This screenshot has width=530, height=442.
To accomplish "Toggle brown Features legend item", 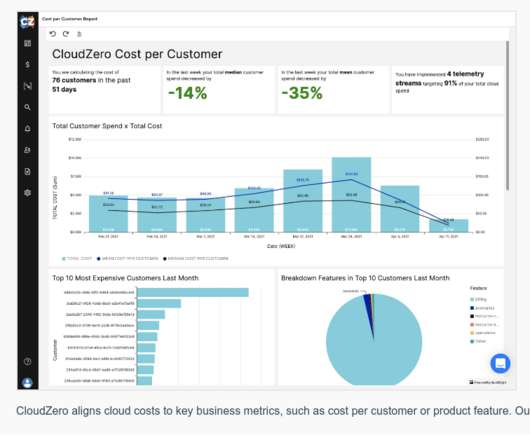I will click(484, 325).
